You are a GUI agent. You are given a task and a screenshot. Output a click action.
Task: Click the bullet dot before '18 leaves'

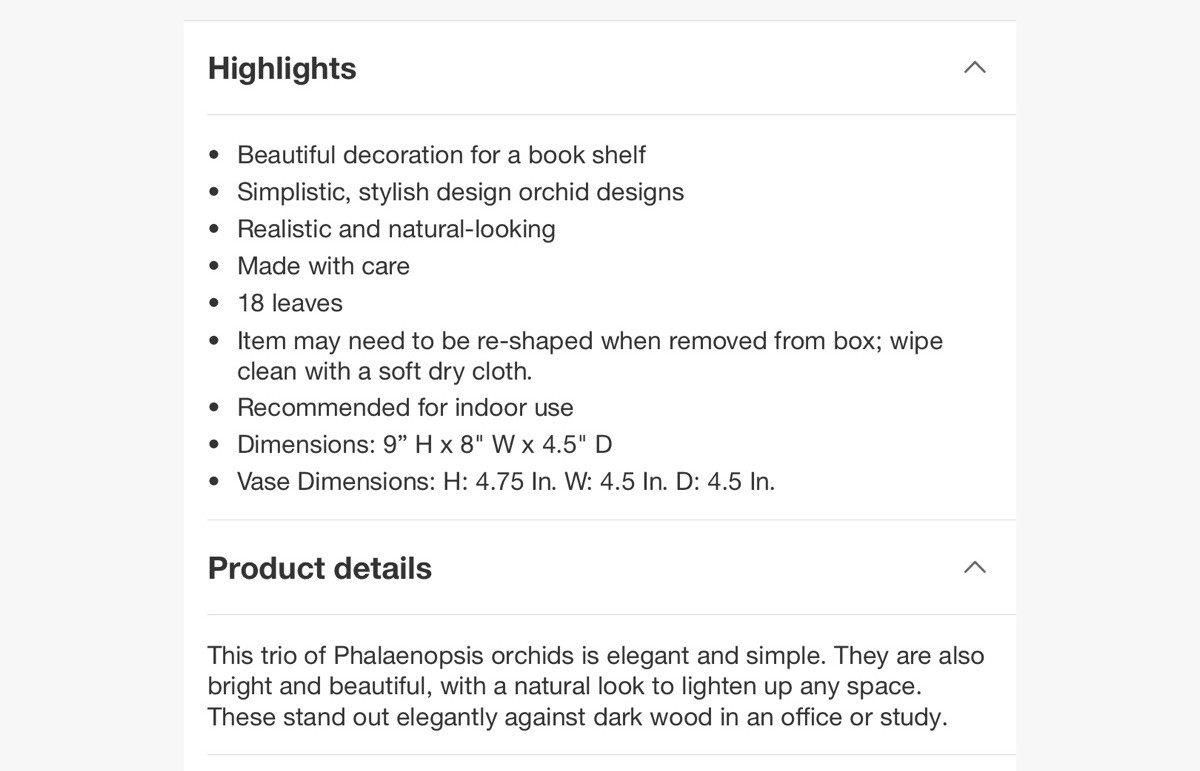click(x=214, y=304)
